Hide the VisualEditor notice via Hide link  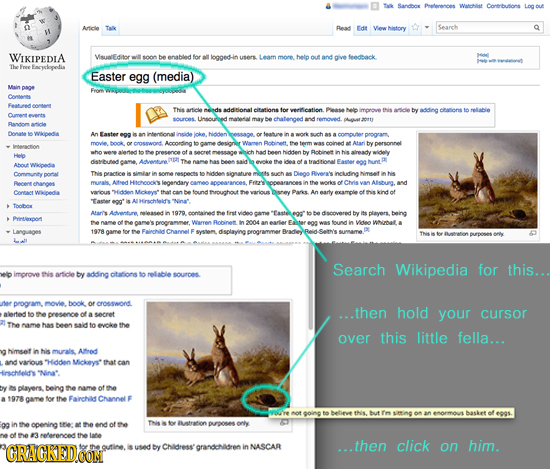pos(483,55)
